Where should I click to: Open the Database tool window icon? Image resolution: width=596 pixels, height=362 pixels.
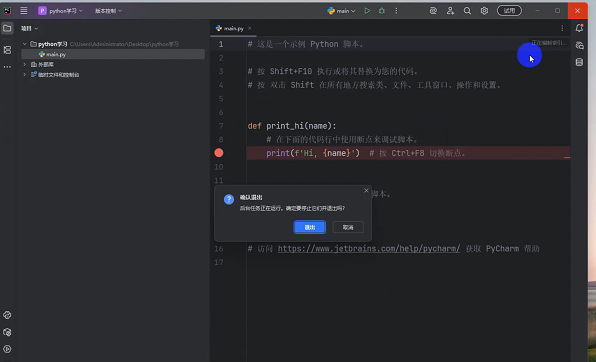pos(579,62)
